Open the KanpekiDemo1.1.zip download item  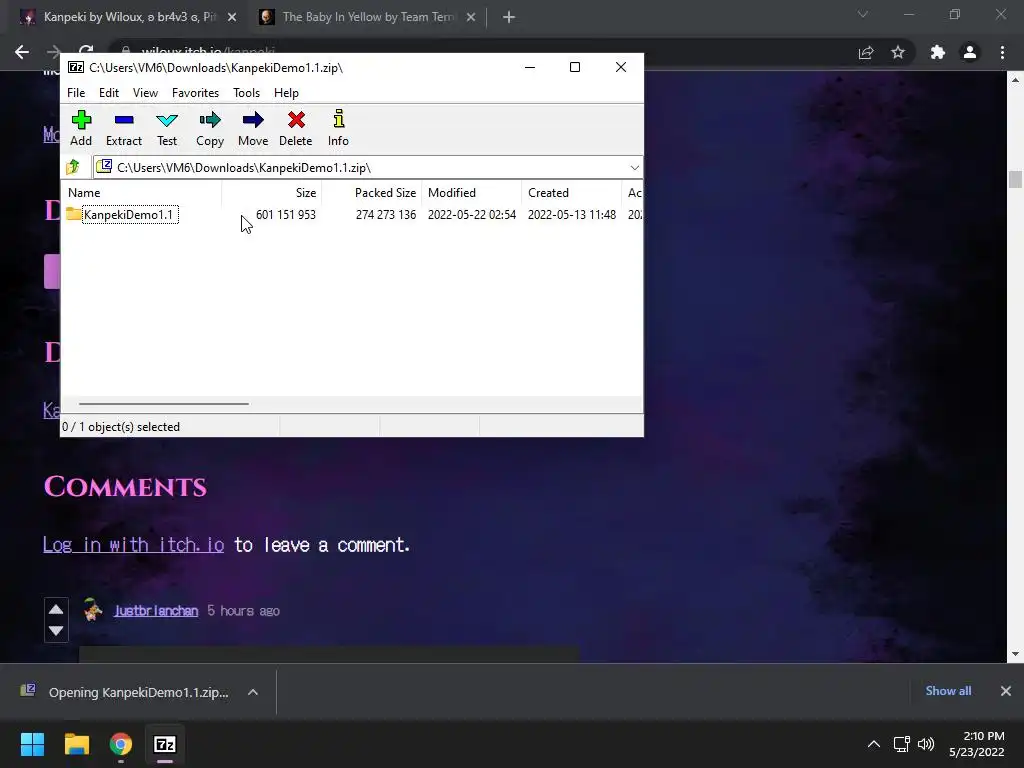(x=125, y=692)
